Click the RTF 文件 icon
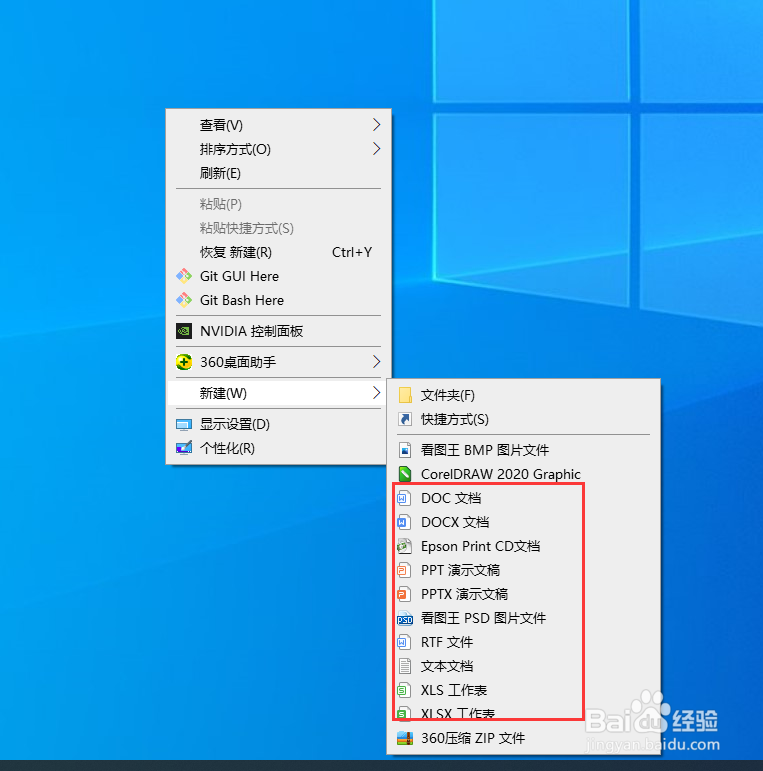This screenshot has height=771, width=763. [x=403, y=642]
